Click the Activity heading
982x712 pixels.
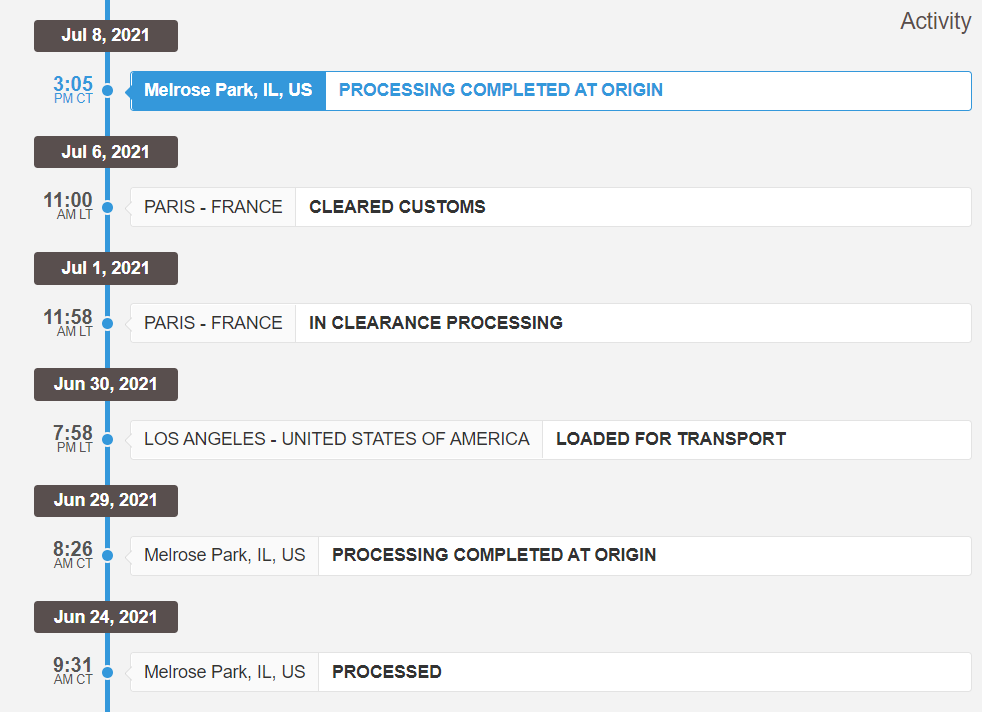pos(935,21)
